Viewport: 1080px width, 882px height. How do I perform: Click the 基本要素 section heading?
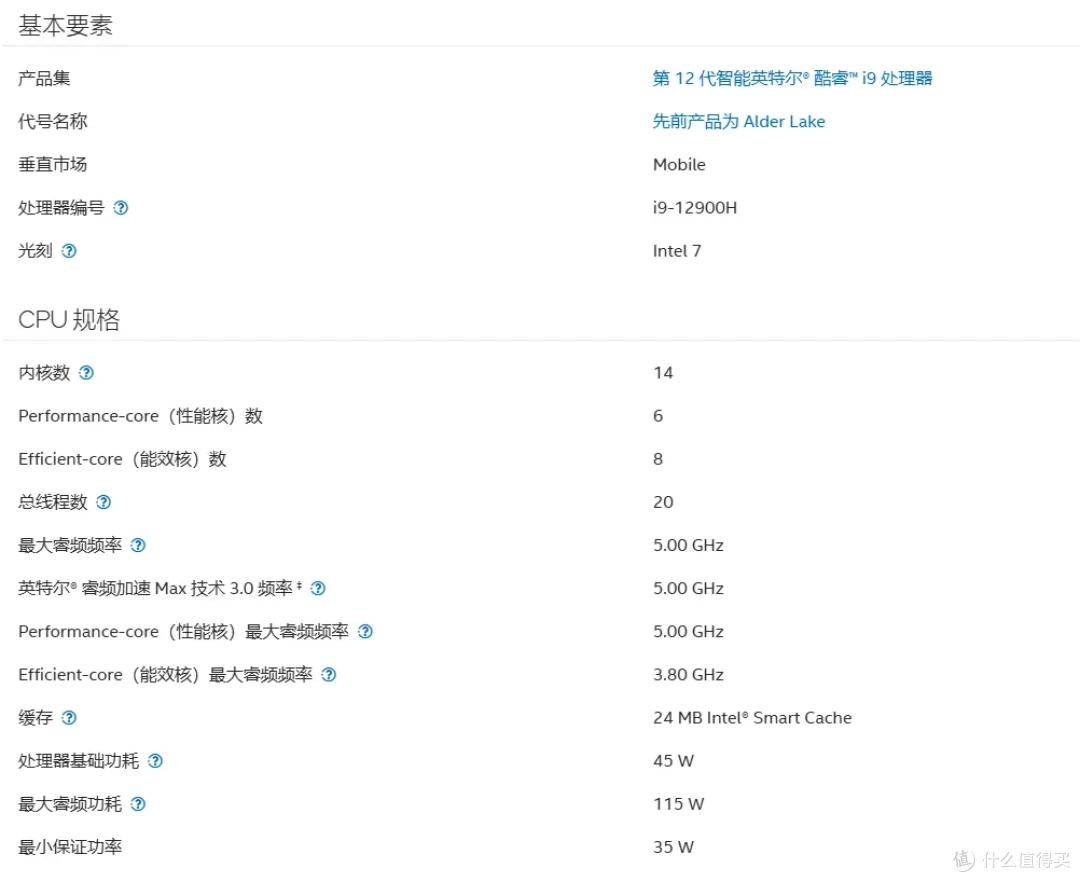pyautogui.click(x=65, y=26)
